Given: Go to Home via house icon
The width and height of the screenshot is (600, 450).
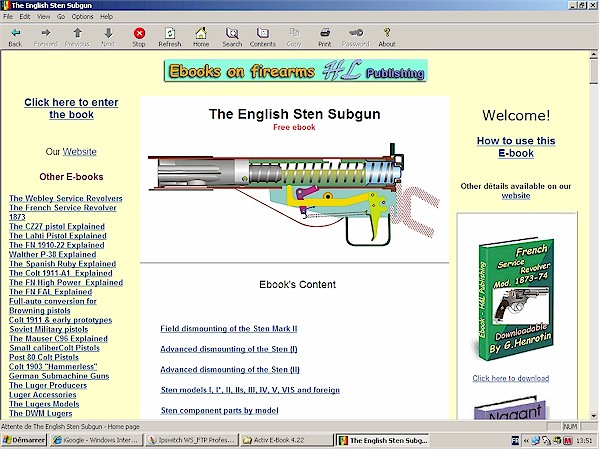Looking at the screenshot, I should click(x=201, y=33).
